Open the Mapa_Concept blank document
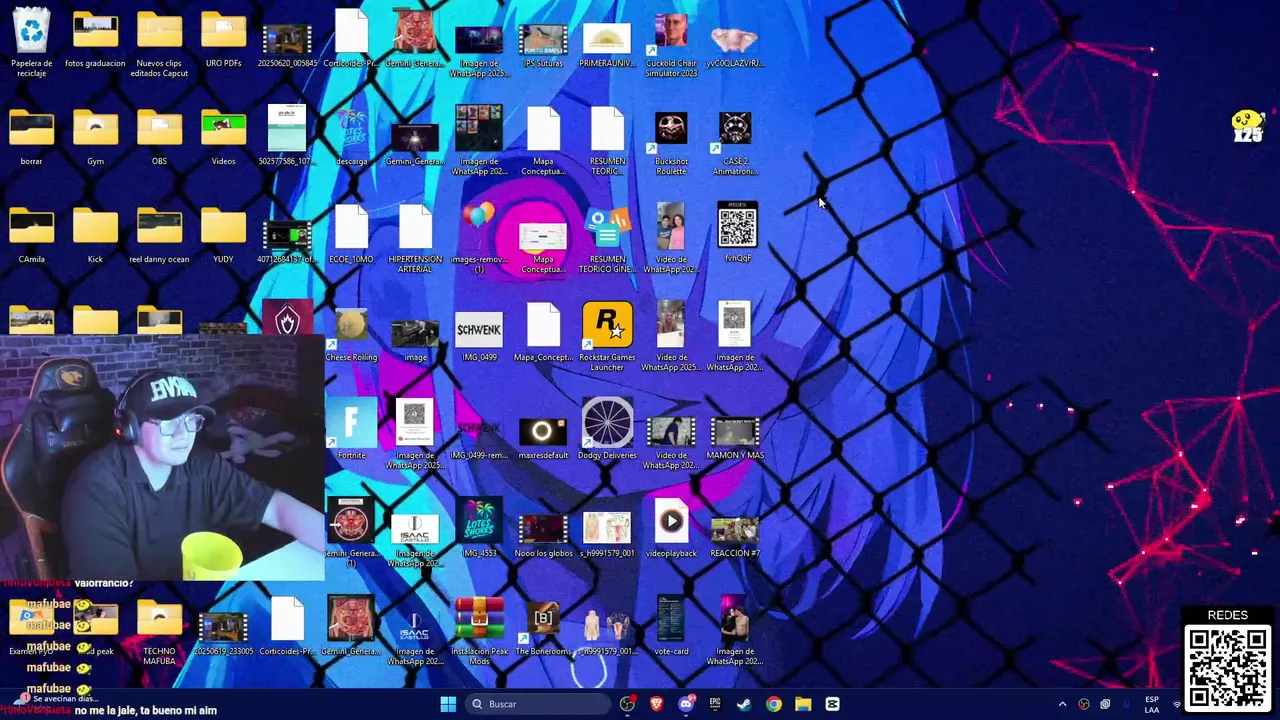The width and height of the screenshot is (1280, 720). tap(543, 333)
